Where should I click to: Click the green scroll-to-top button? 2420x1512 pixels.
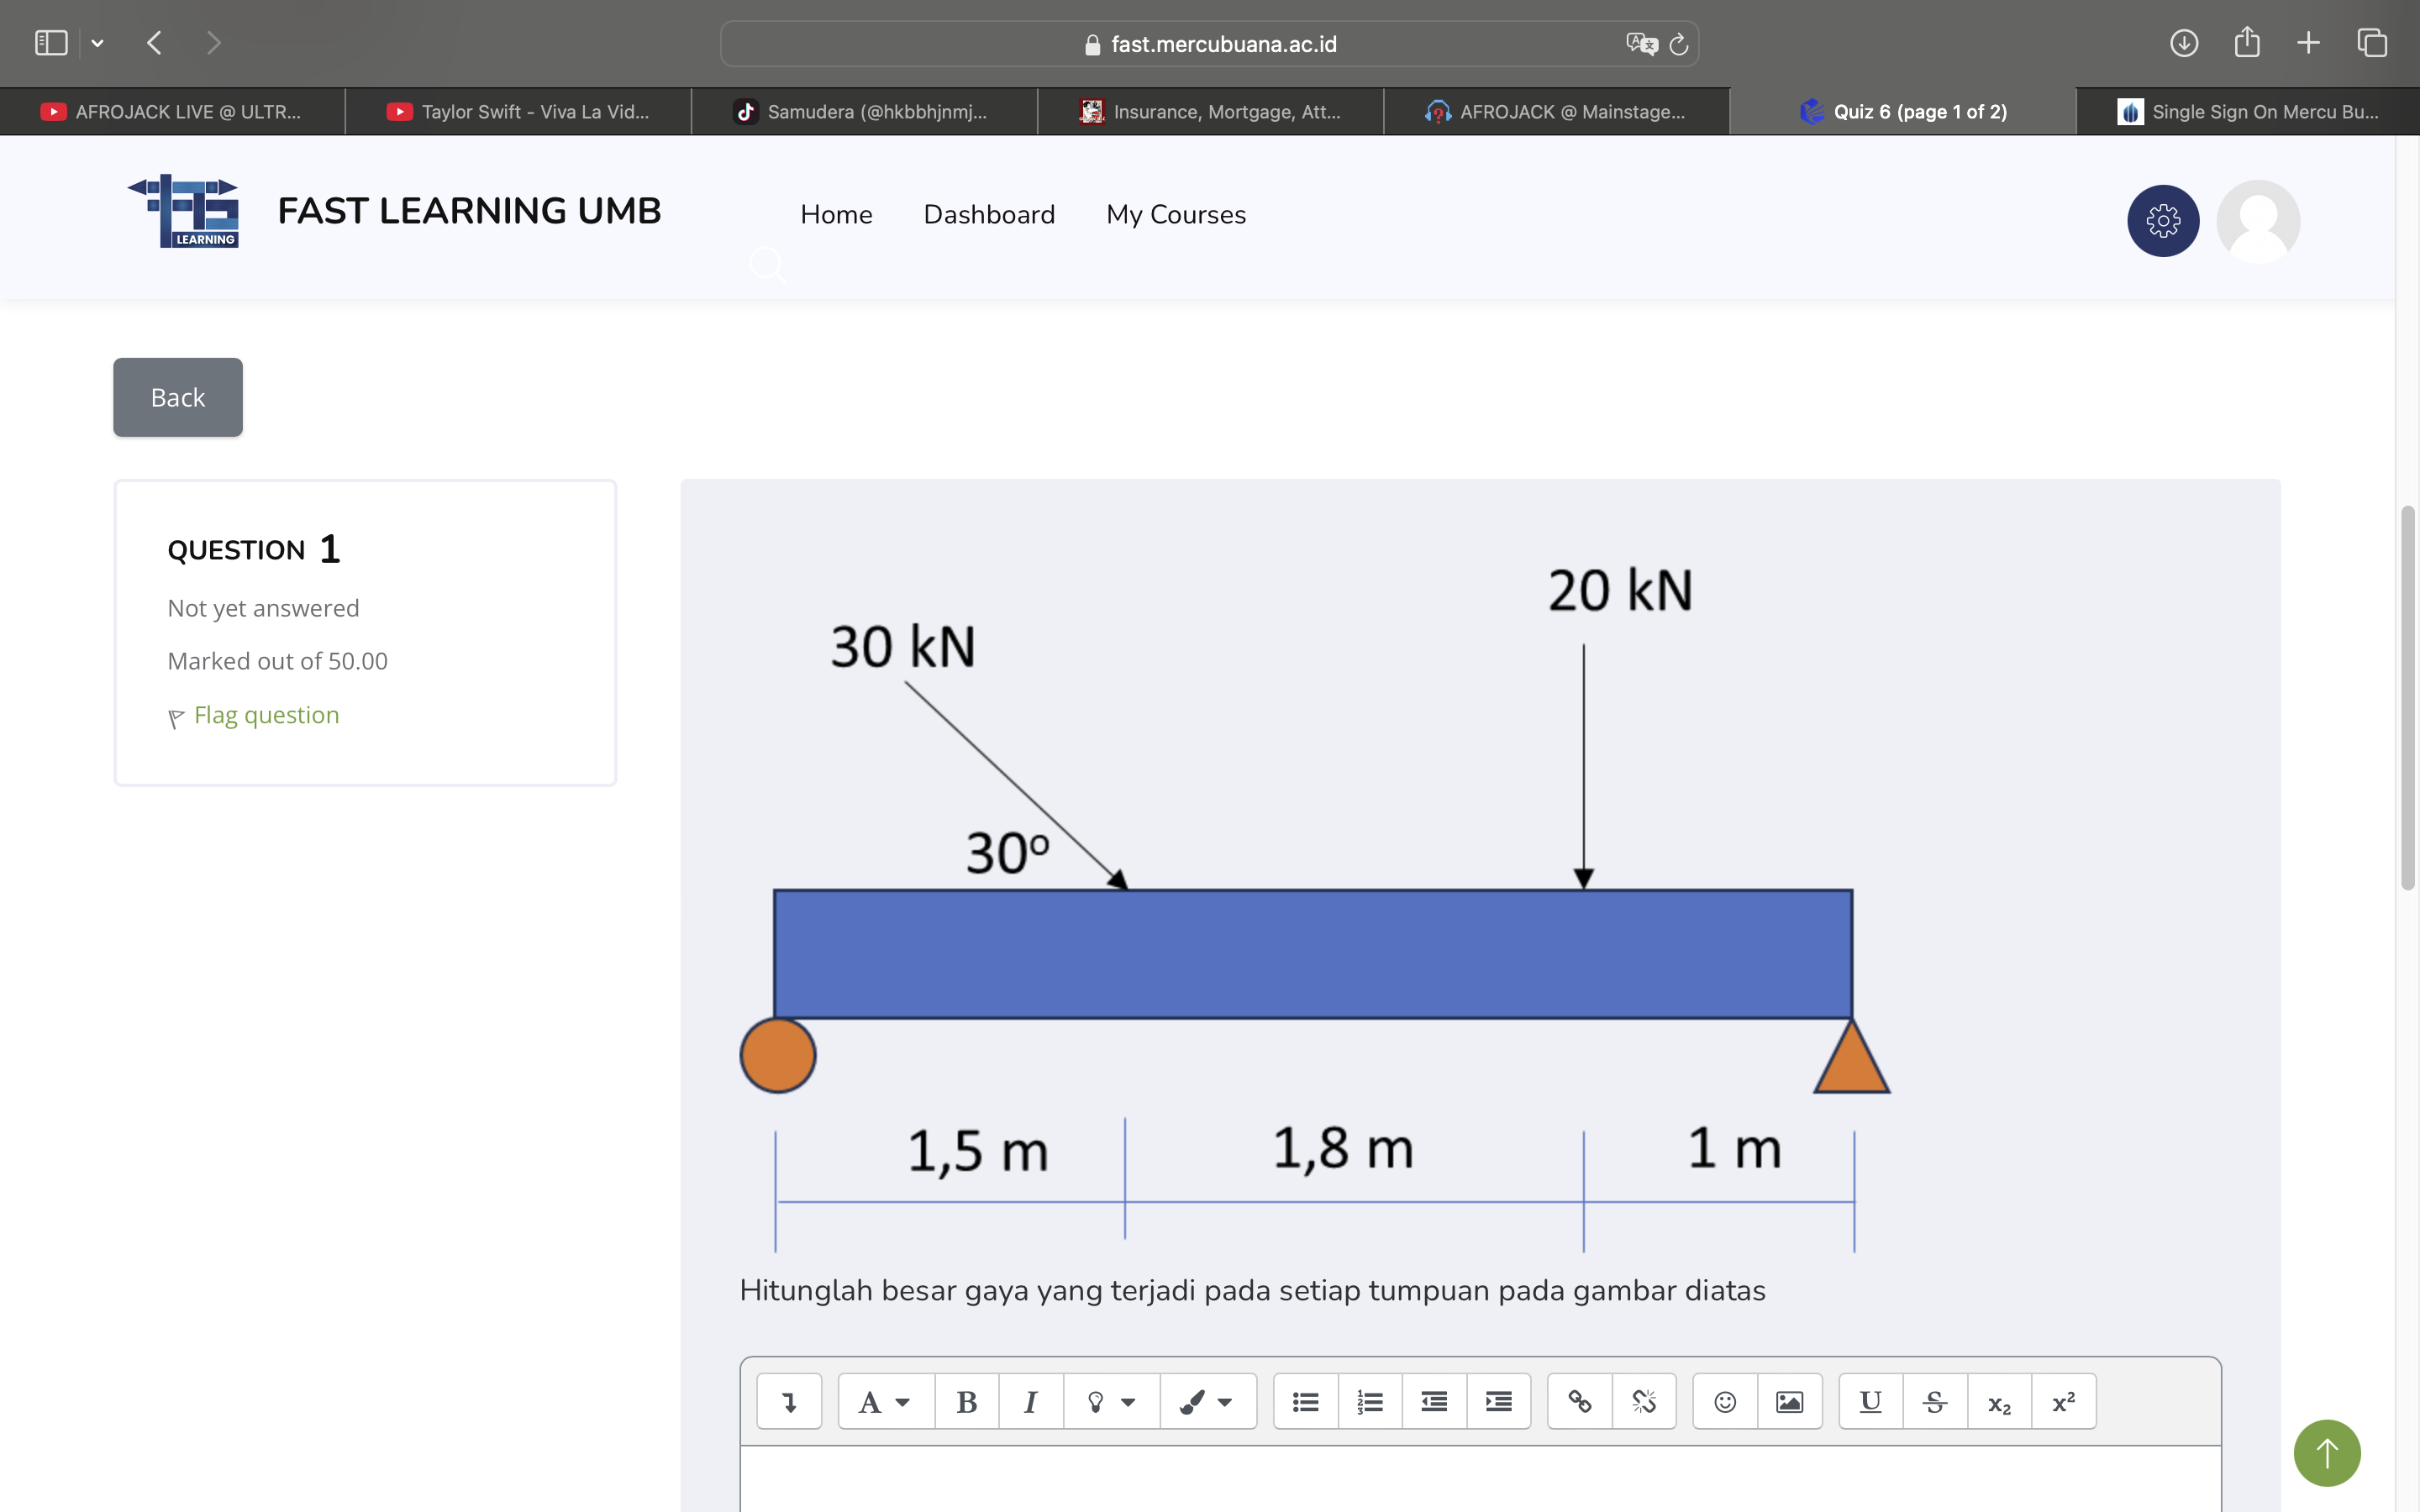pyautogui.click(x=2327, y=1452)
